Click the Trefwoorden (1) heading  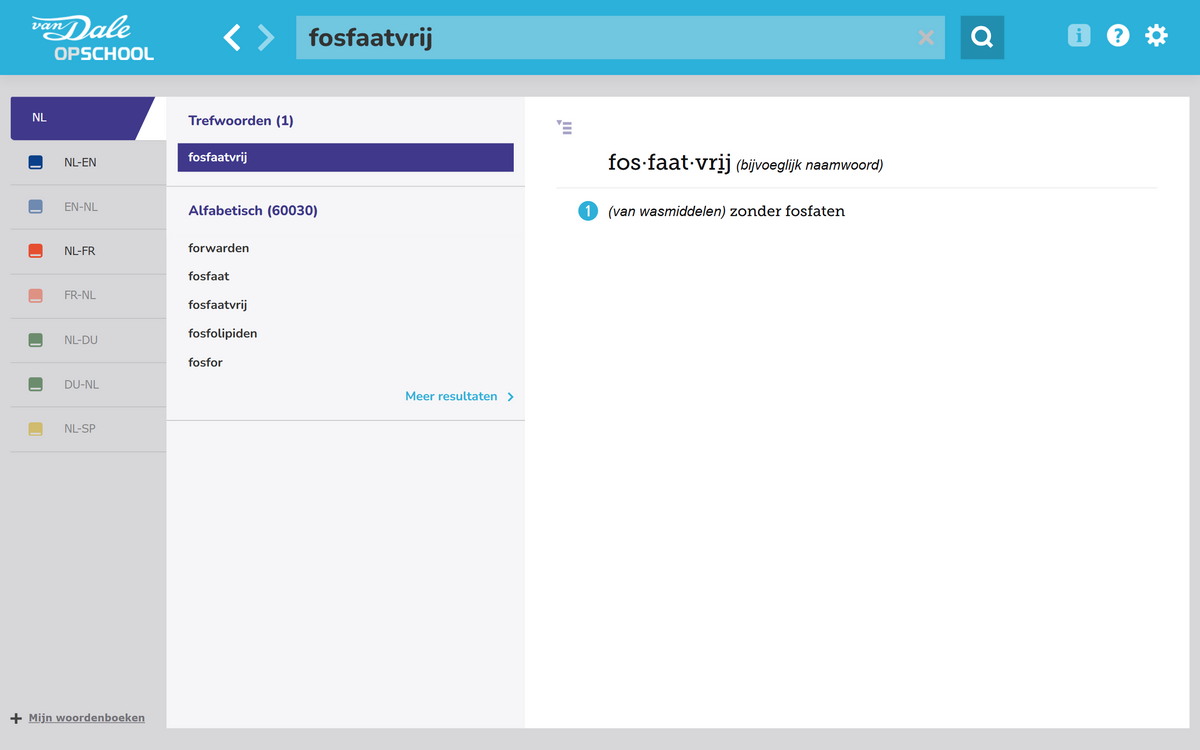[x=241, y=121]
